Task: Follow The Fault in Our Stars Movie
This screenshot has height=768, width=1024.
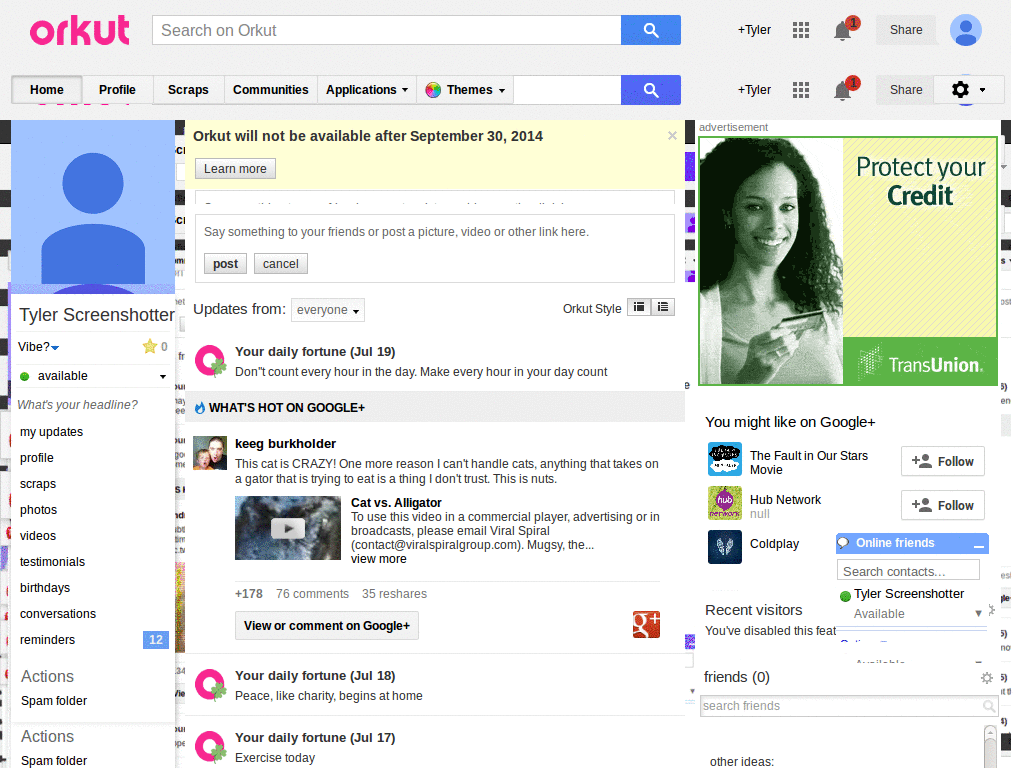Action: [943, 462]
